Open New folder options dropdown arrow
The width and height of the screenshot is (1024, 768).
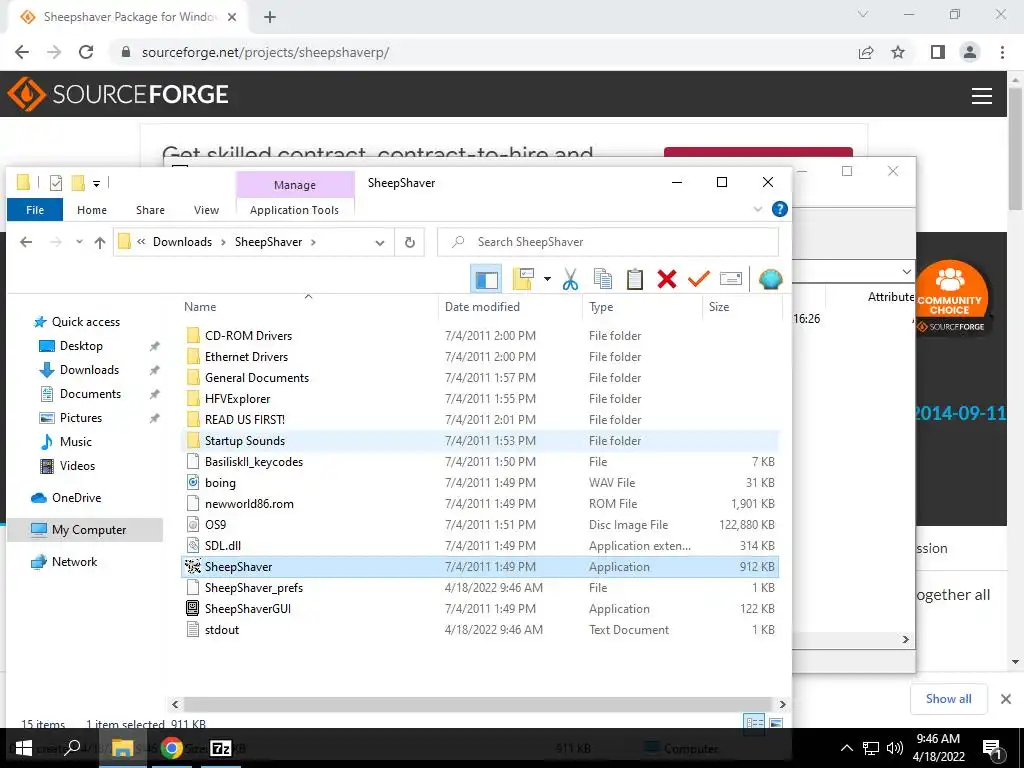pyautogui.click(x=547, y=279)
